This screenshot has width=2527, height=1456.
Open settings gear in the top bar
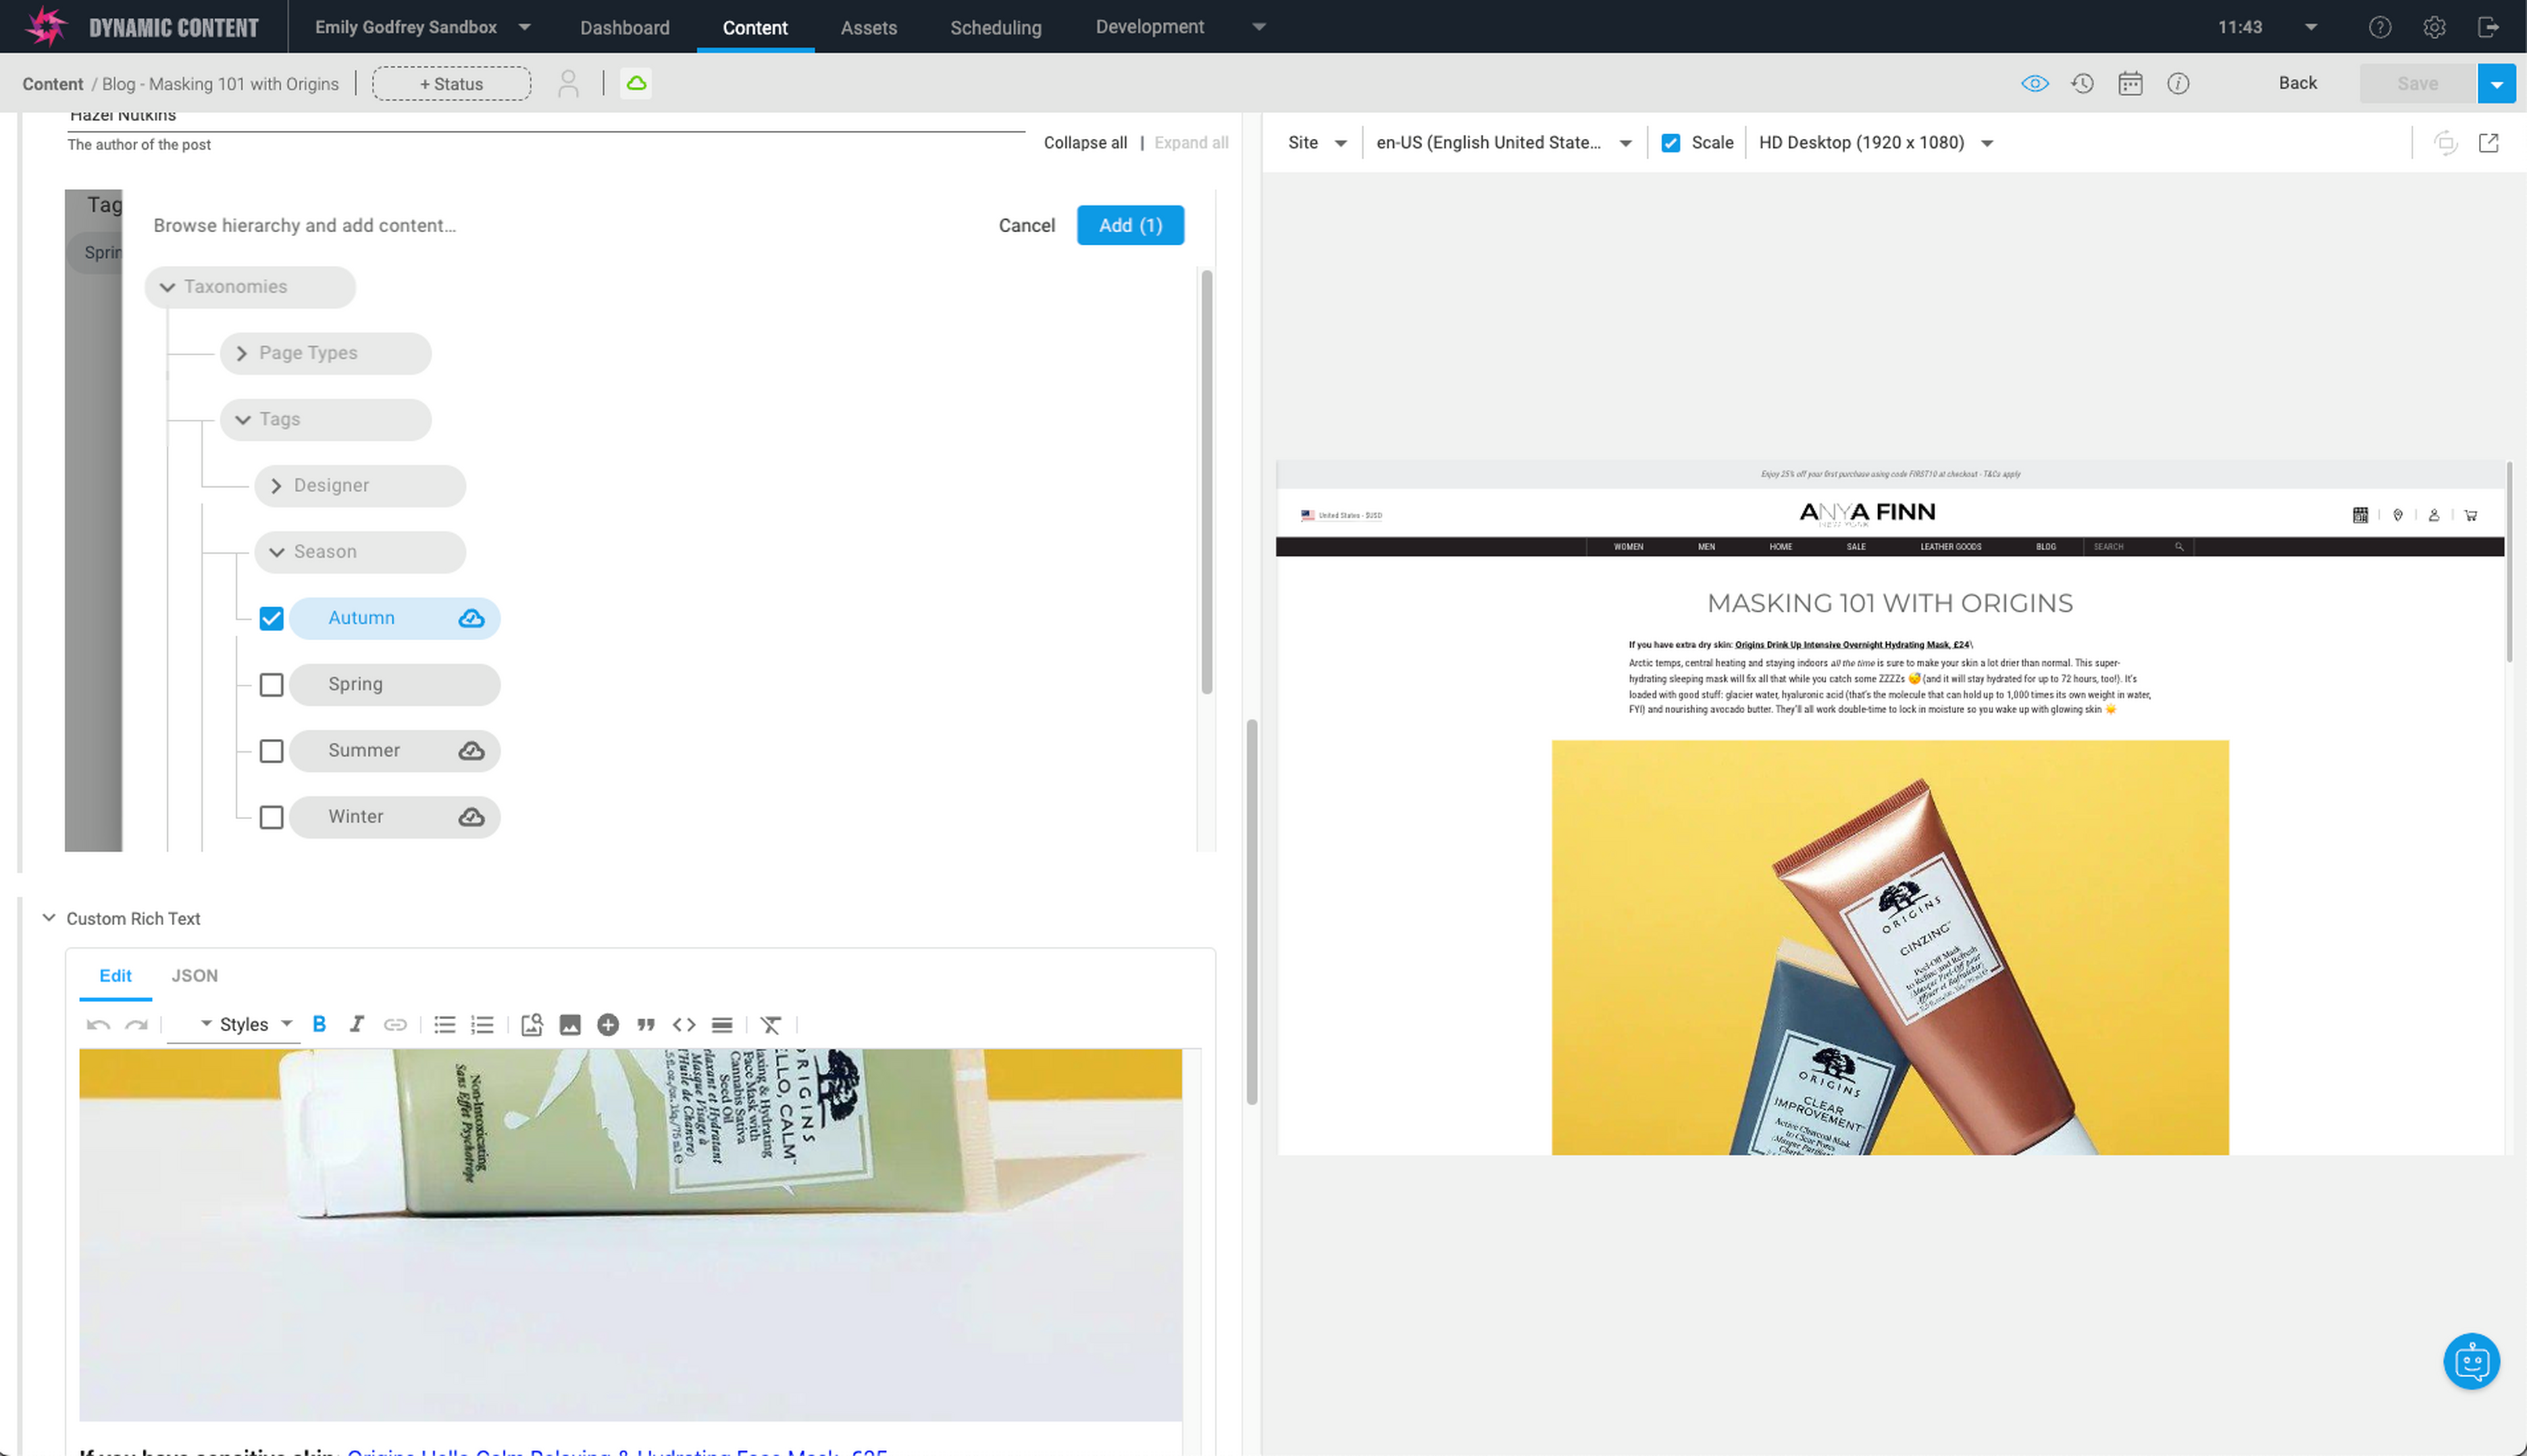click(2434, 27)
